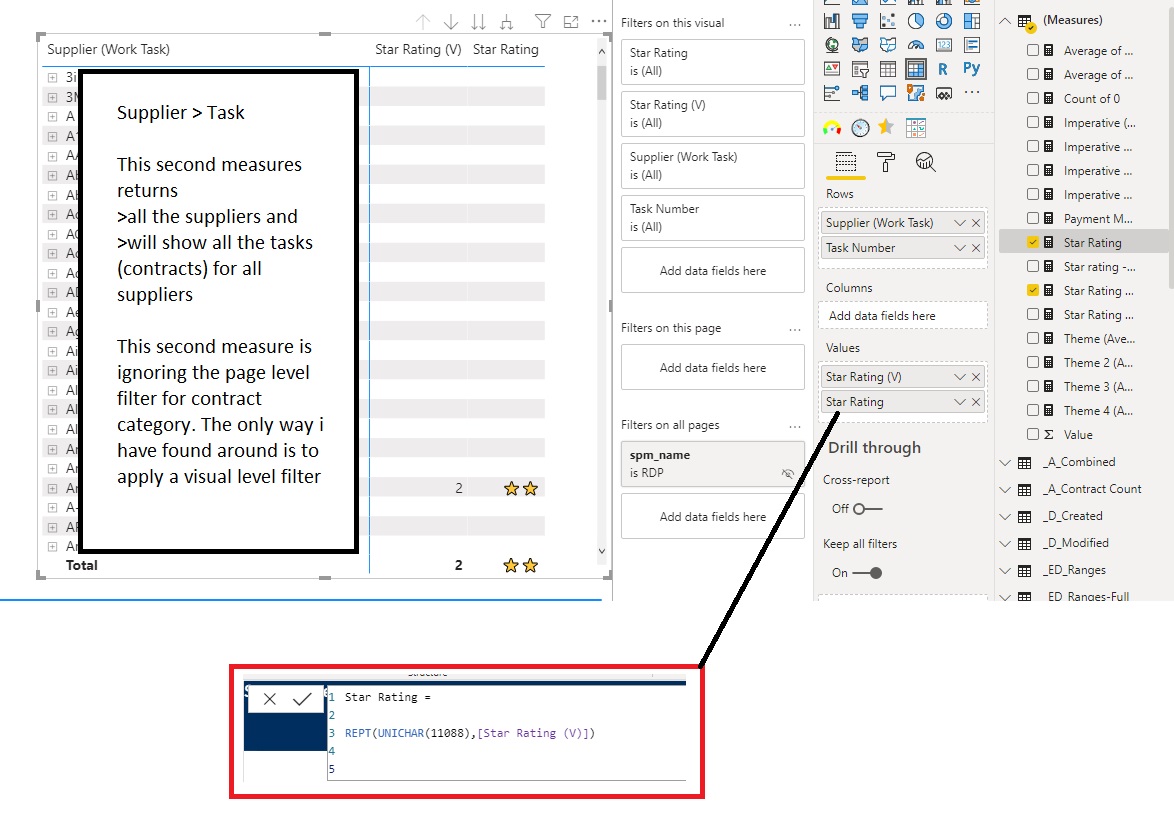Toggle the Keep all filters switch
Screen dimensions: 1174x836
(x=868, y=573)
